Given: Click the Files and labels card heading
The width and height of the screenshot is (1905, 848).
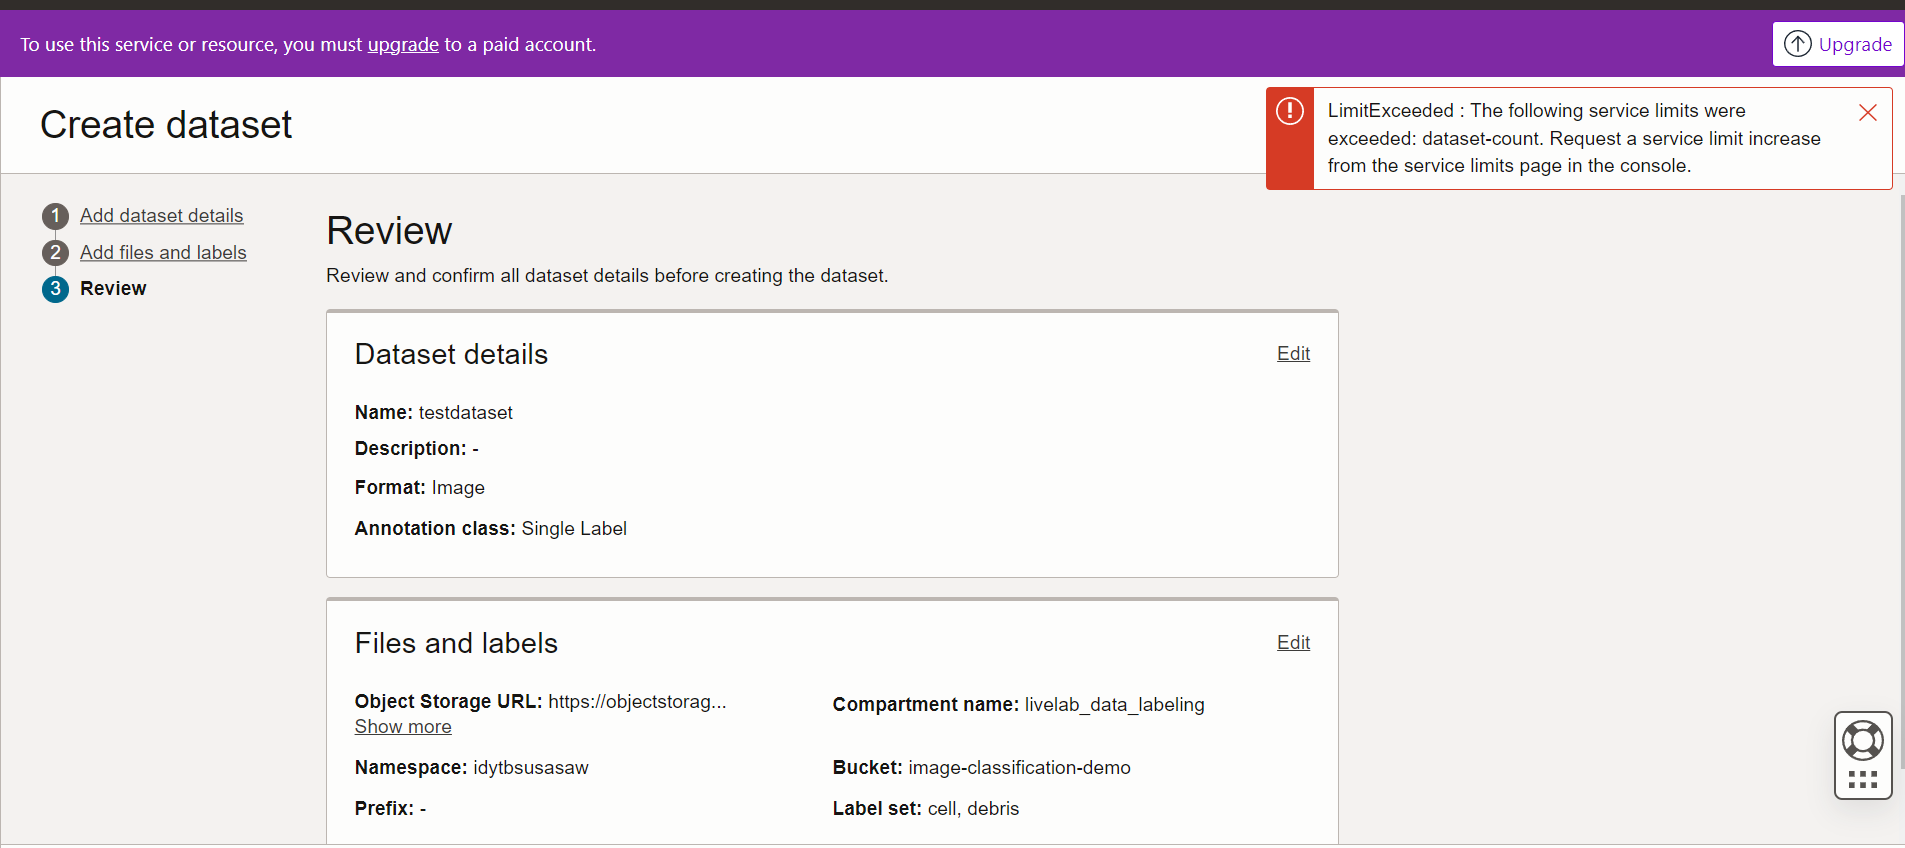Looking at the screenshot, I should click(456, 643).
